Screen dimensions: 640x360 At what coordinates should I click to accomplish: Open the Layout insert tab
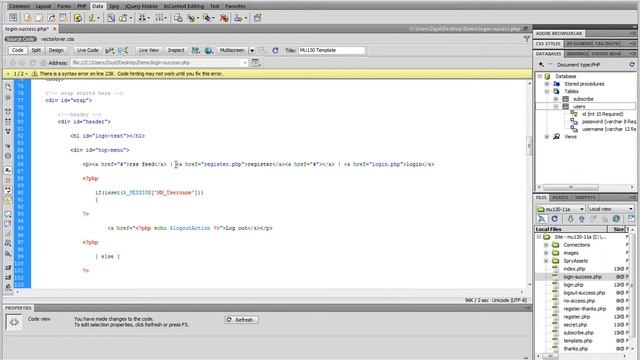(x=43, y=6)
